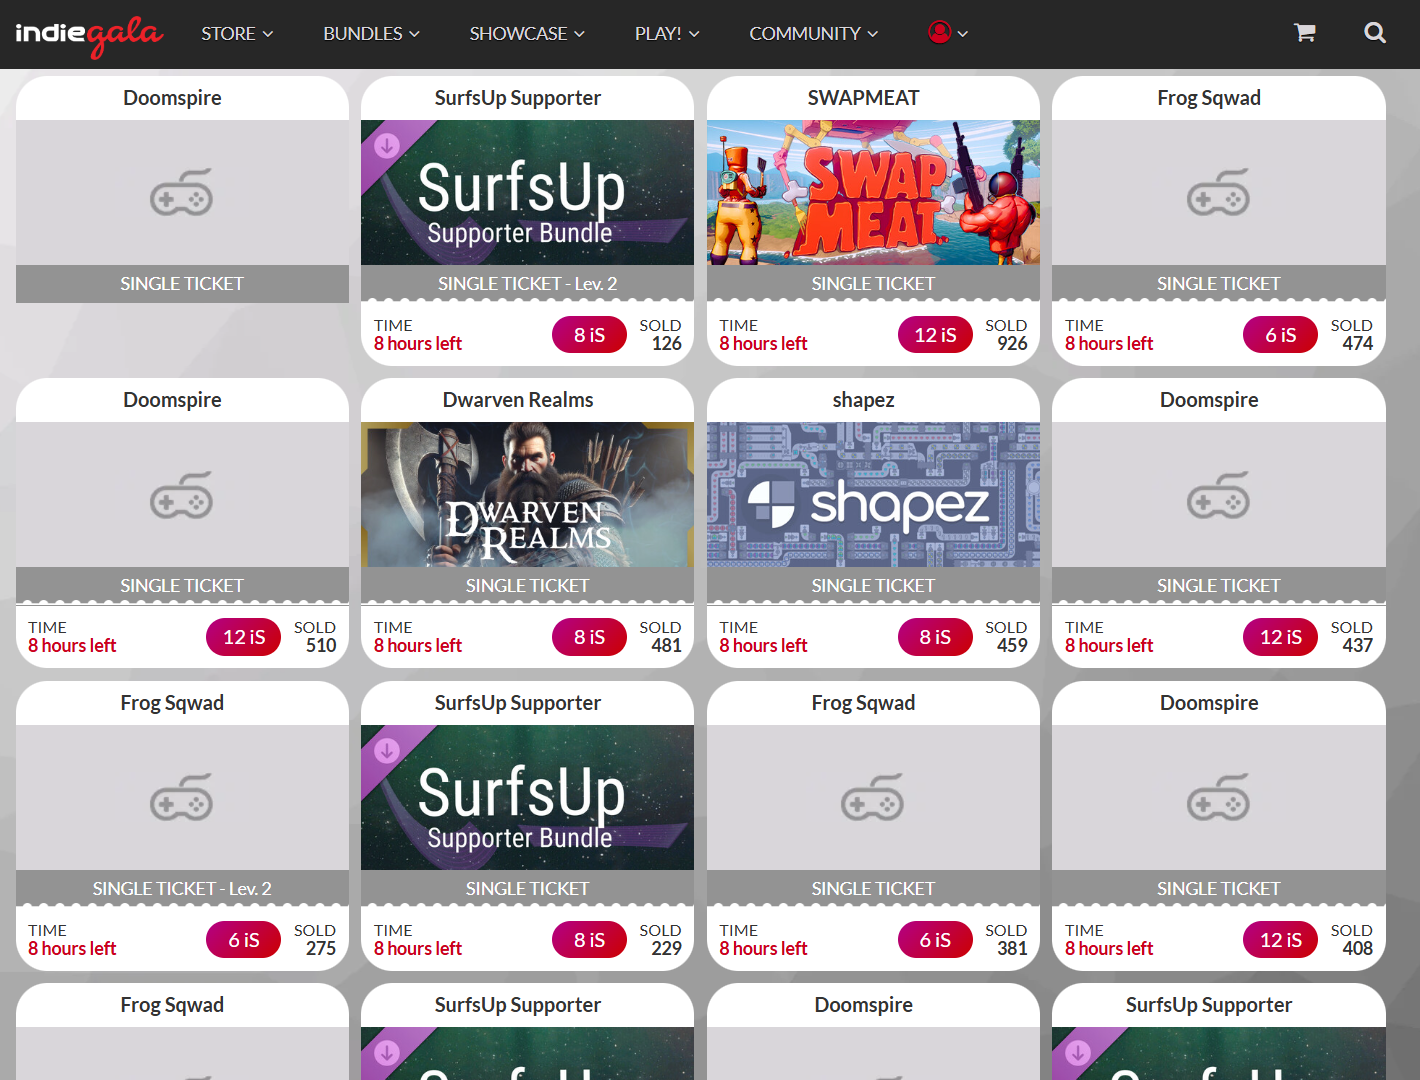Click the purple arrow badge on SurfsUp card with 229 sold
This screenshot has height=1080, width=1420.
[387, 751]
